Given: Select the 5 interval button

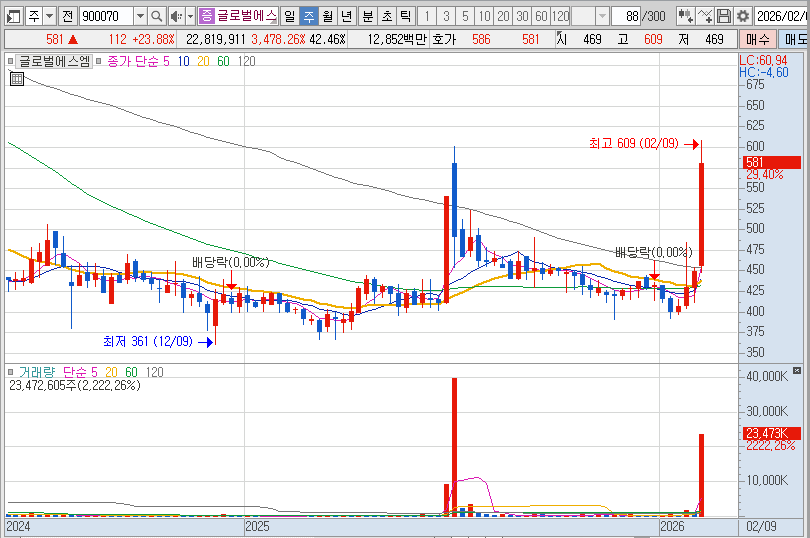Looking at the screenshot, I should coord(465,17).
